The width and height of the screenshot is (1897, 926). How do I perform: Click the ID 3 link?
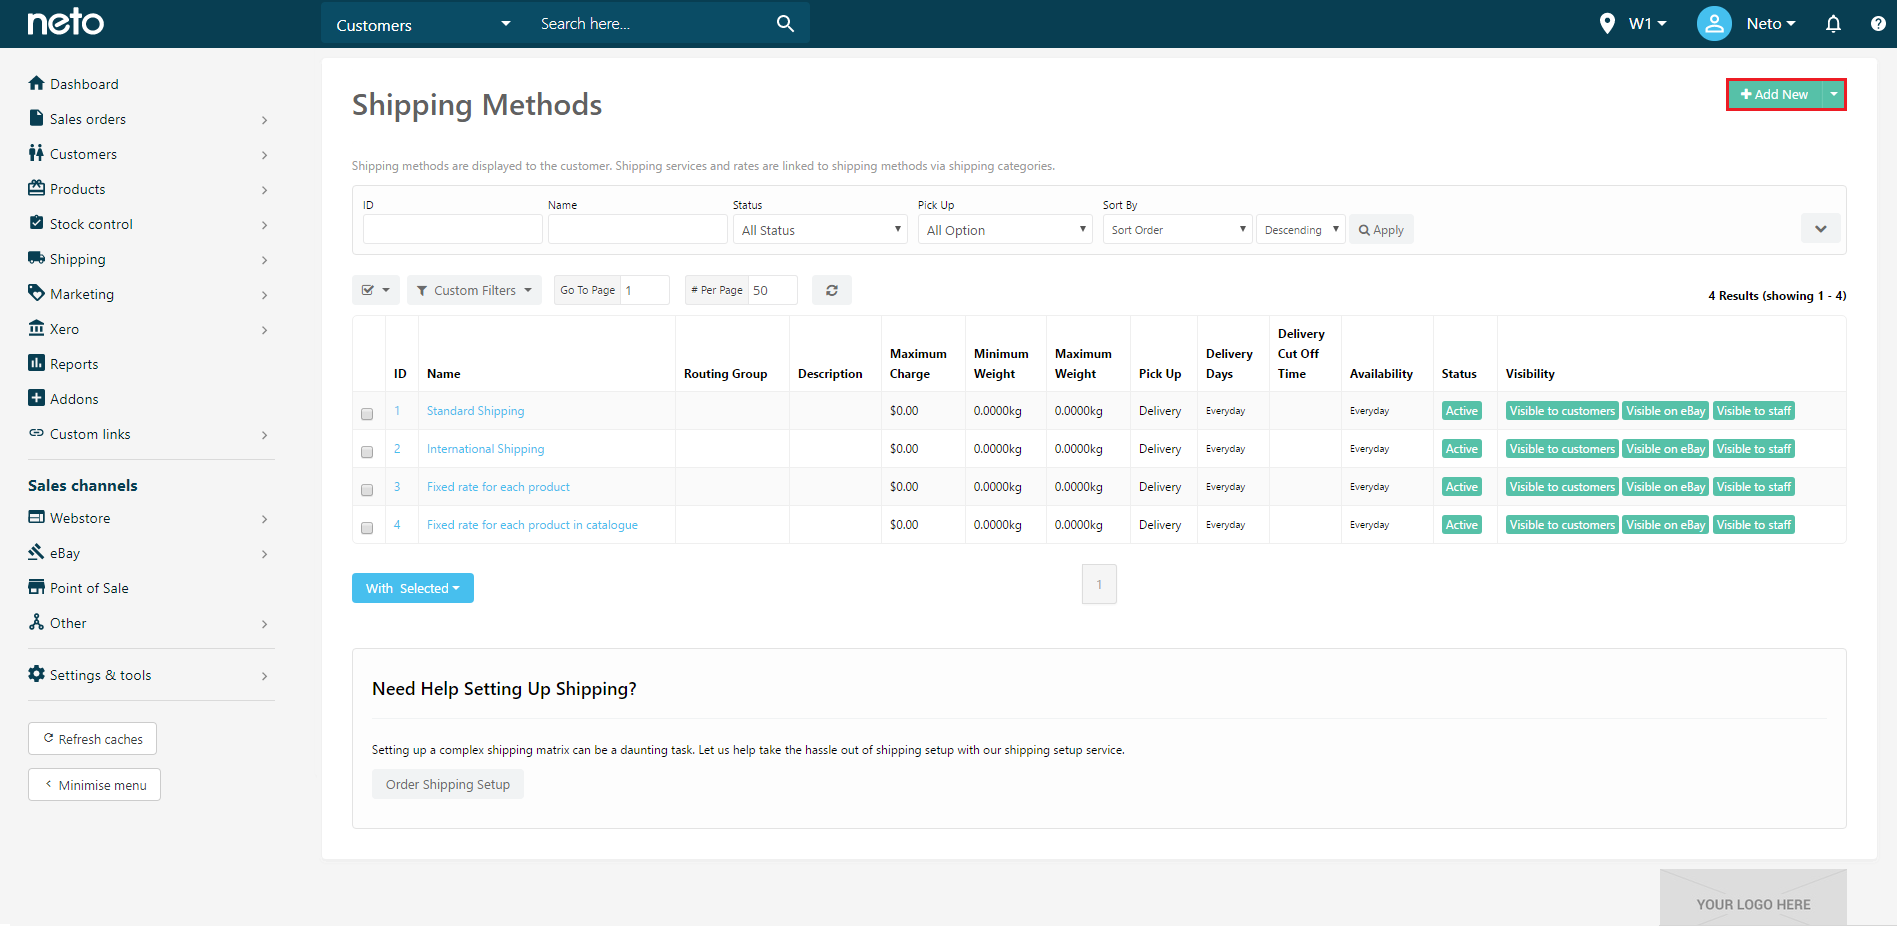click(397, 487)
